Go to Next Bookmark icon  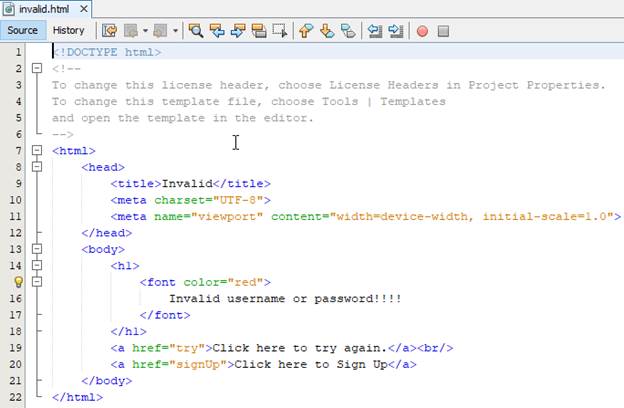(x=327, y=31)
